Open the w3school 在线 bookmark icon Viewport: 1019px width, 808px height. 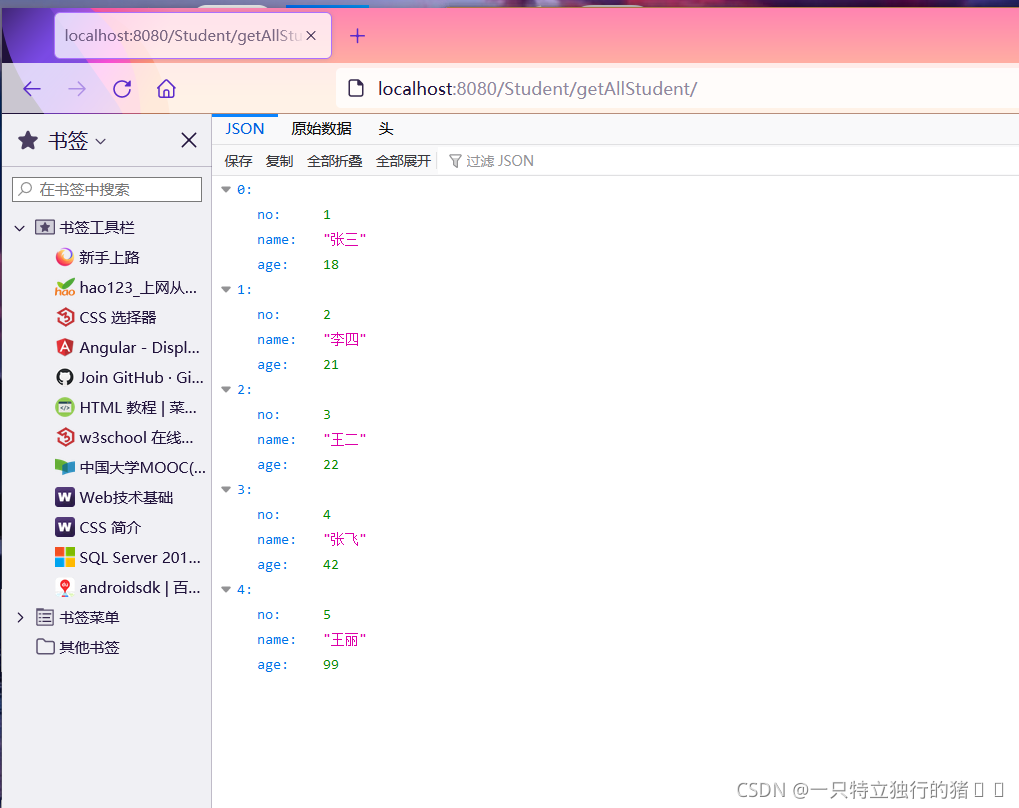[x=64, y=437]
